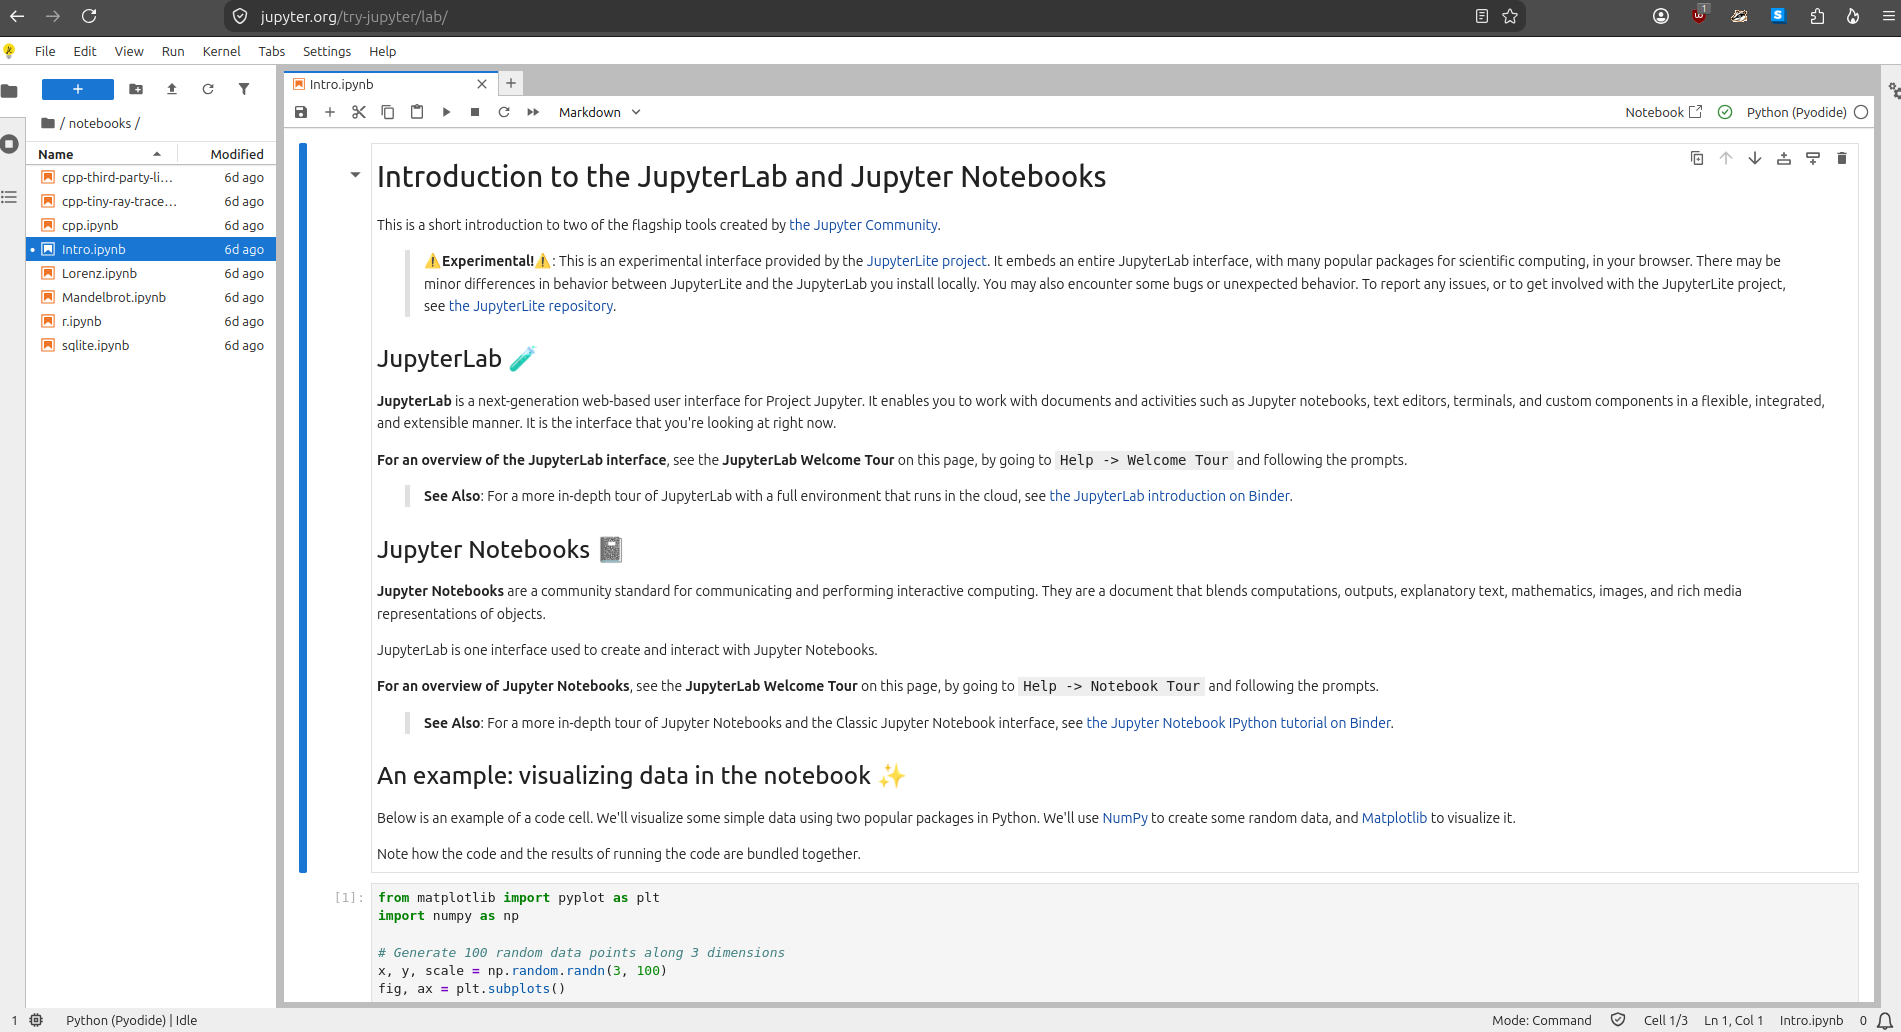Select cpp-third-party-li… notebook file
This screenshot has height=1032, width=1901.
point(151,177)
